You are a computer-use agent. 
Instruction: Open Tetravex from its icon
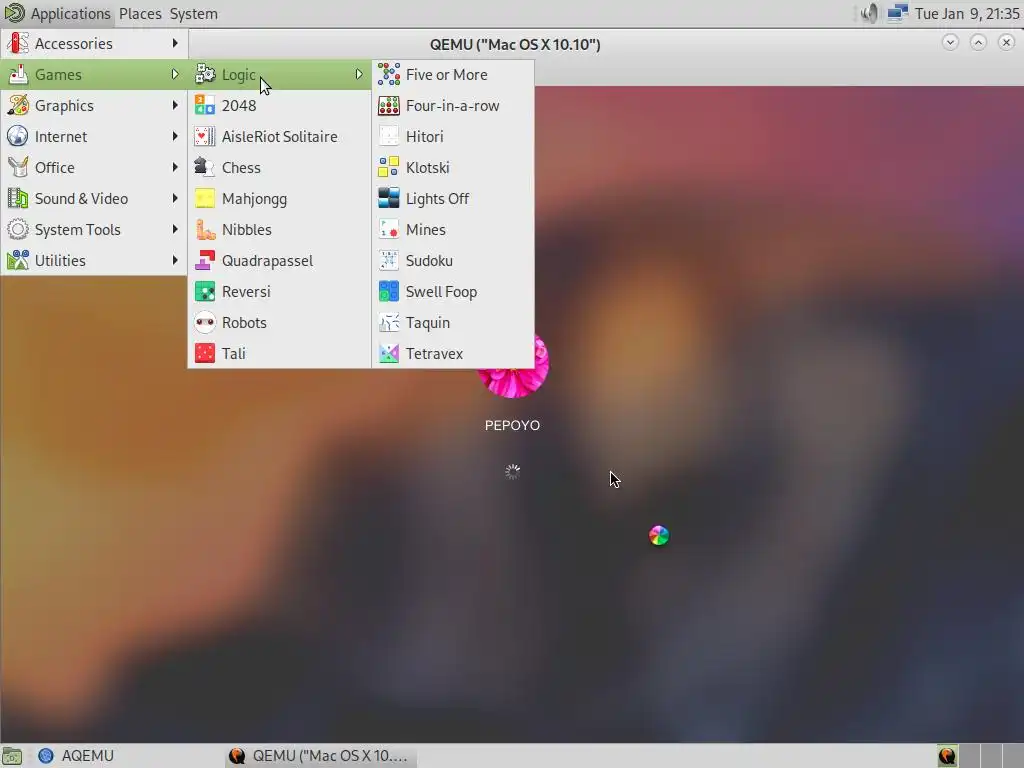389,353
